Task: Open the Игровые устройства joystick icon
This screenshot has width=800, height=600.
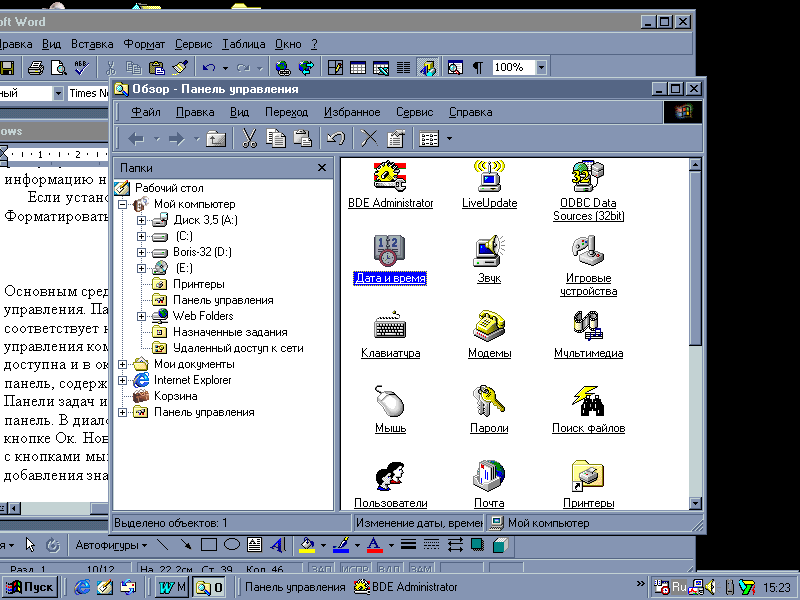Action: coord(588,251)
